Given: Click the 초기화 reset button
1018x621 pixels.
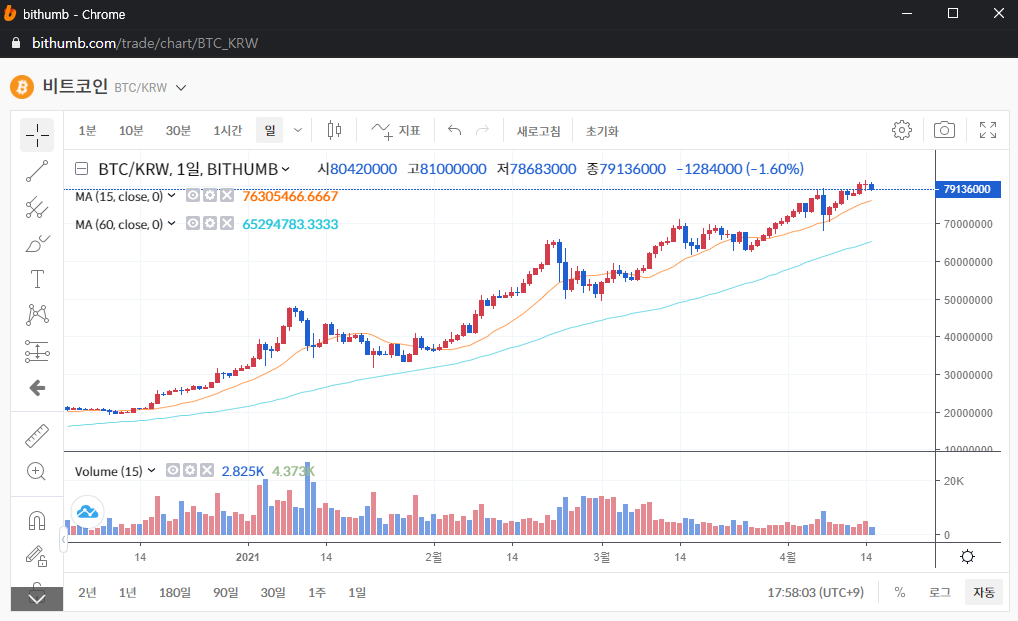Looking at the screenshot, I should [602, 131].
